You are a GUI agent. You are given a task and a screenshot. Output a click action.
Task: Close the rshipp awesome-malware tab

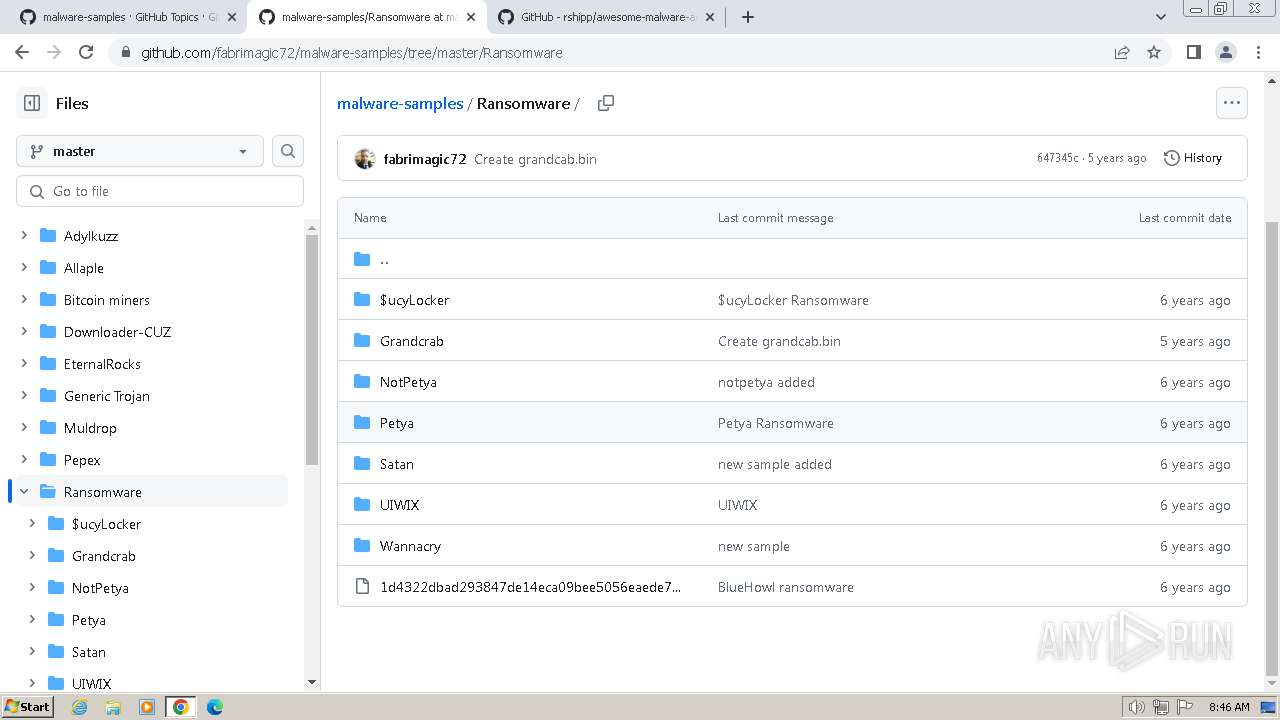tap(710, 17)
